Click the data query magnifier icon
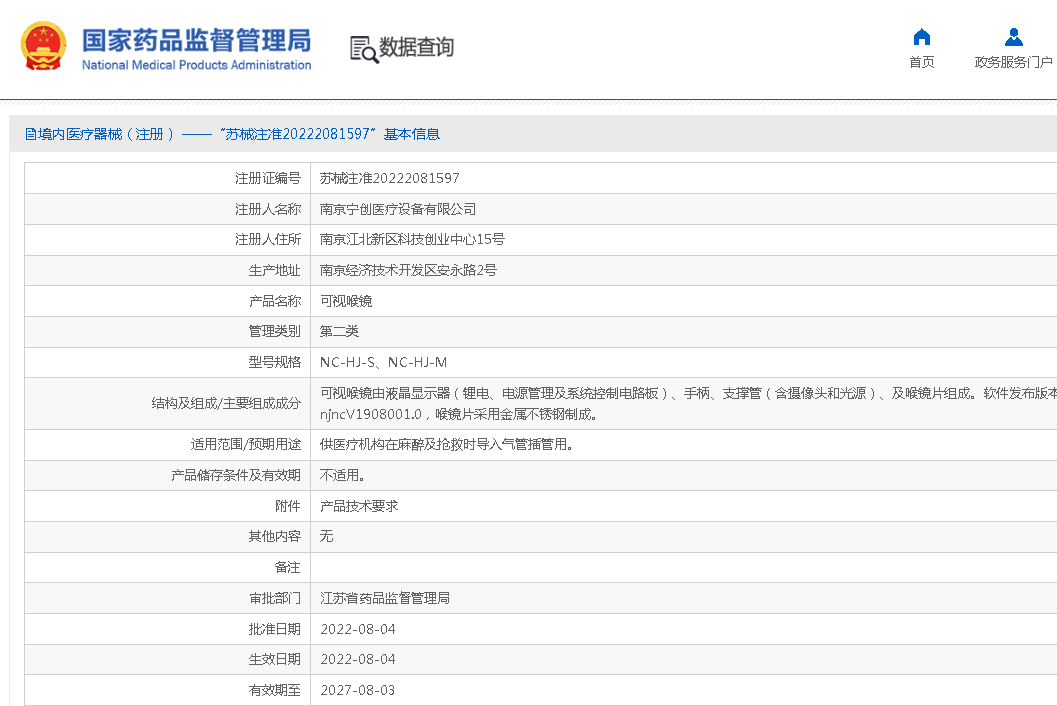Screen dimensions: 1057x706 coord(364,49)
